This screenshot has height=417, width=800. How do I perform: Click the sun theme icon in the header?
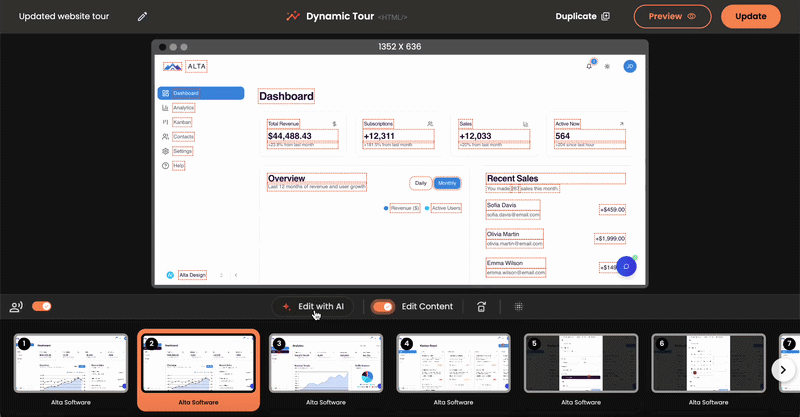pyautogui.click(x=607, y=66)
